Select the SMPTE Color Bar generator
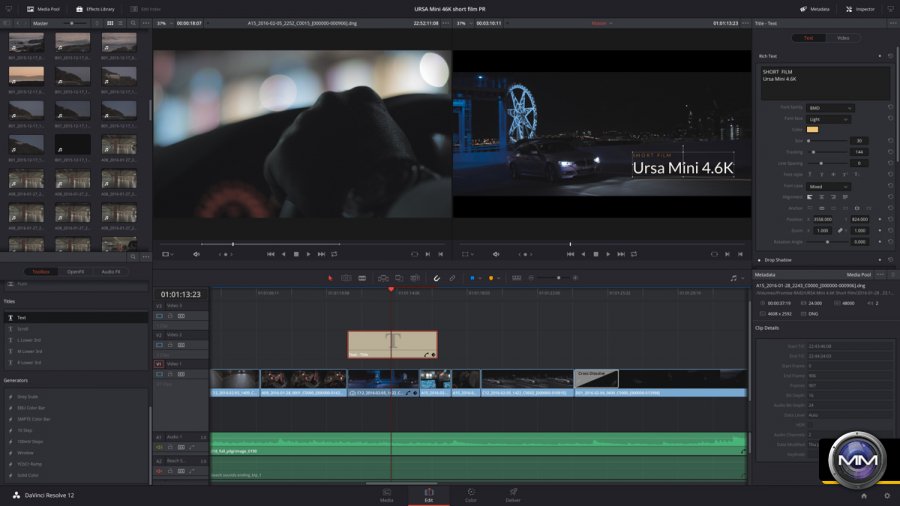 76,419
